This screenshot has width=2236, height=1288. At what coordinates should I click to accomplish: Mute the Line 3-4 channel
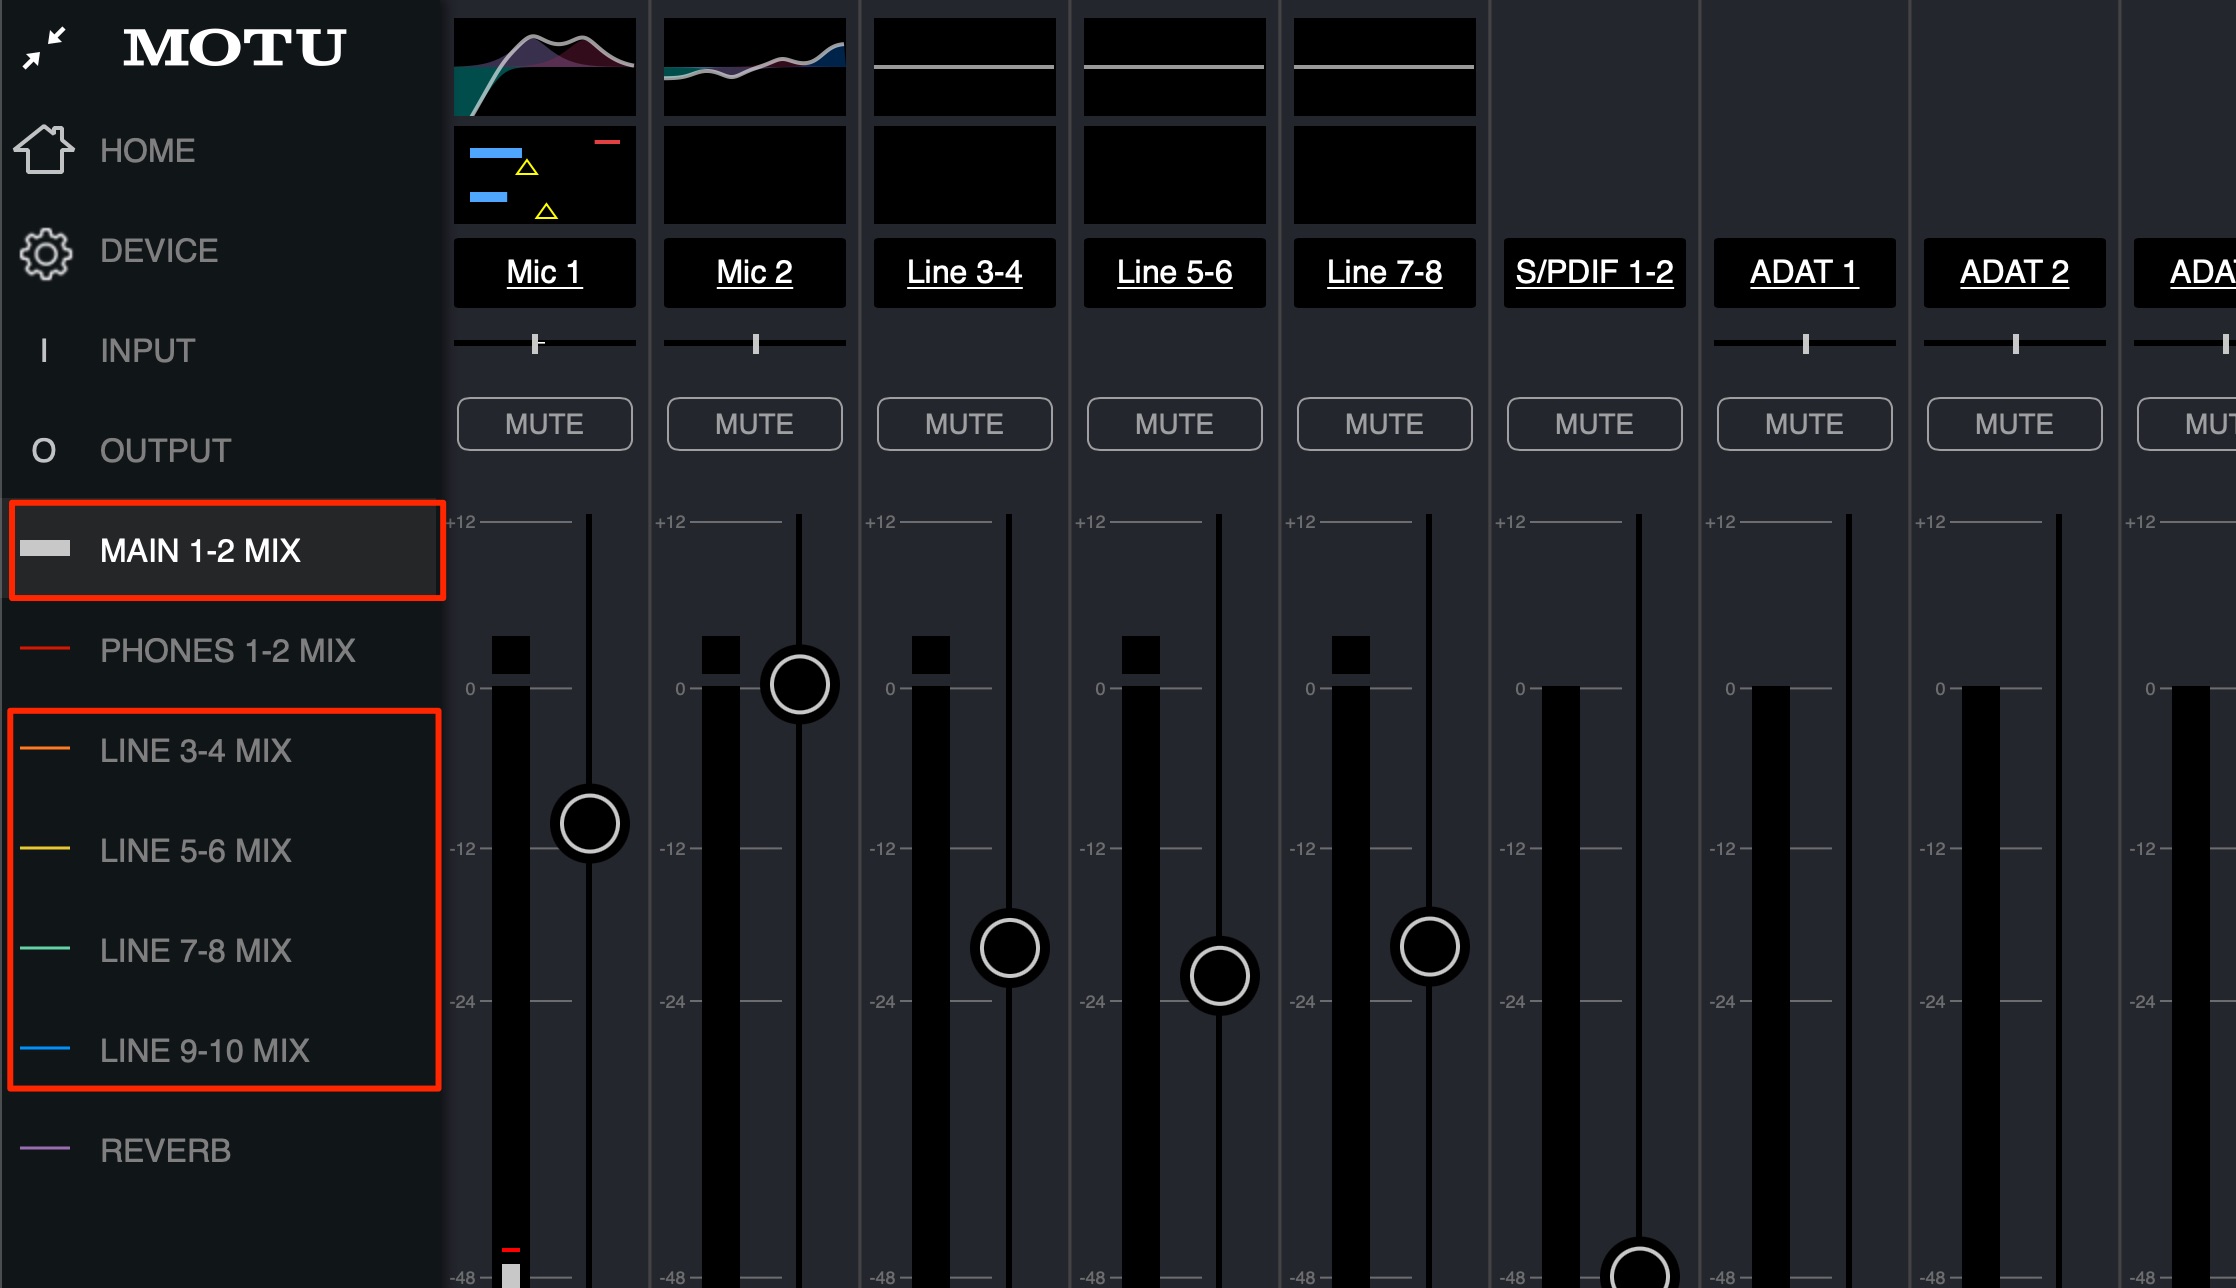click(965, 424)
